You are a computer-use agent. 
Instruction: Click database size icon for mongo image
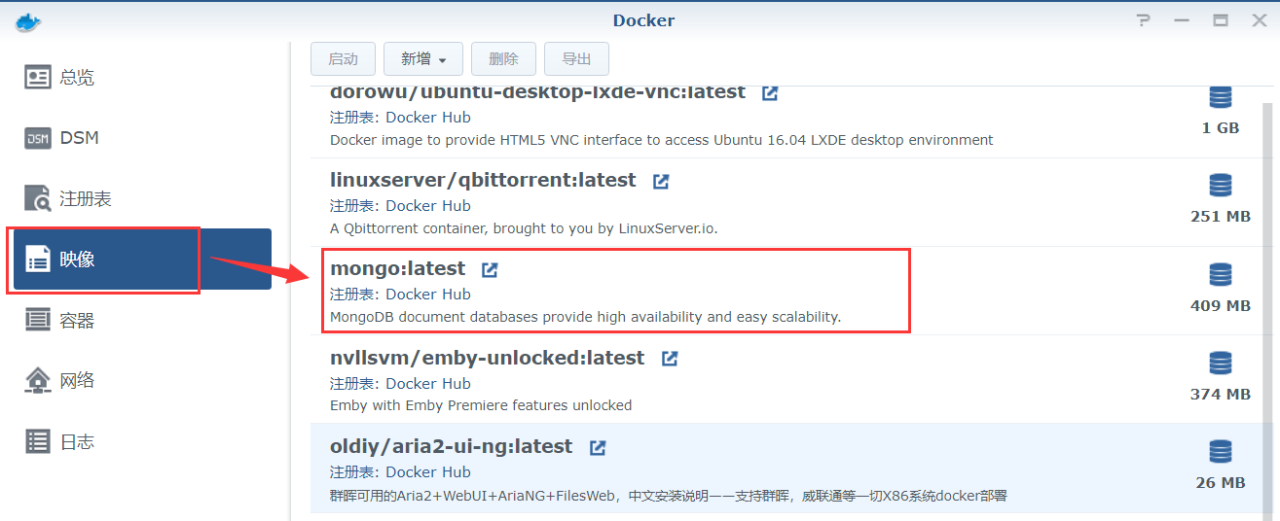coord(1220,274)
